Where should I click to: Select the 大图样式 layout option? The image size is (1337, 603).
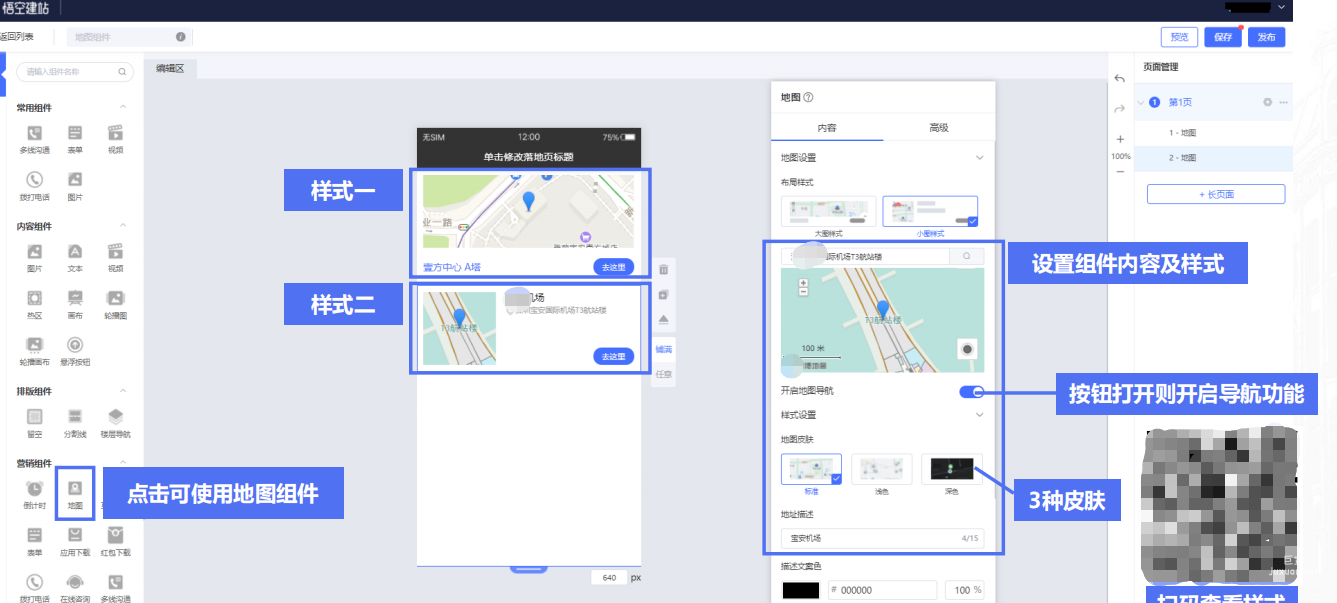point(829,212)
